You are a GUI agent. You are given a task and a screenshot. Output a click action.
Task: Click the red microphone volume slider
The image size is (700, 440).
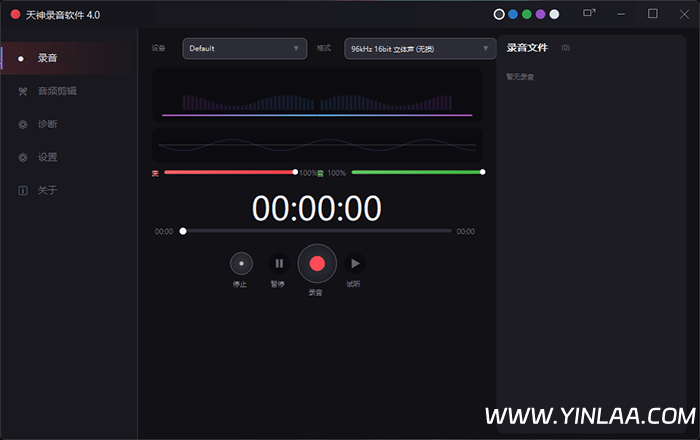point(230,172)
